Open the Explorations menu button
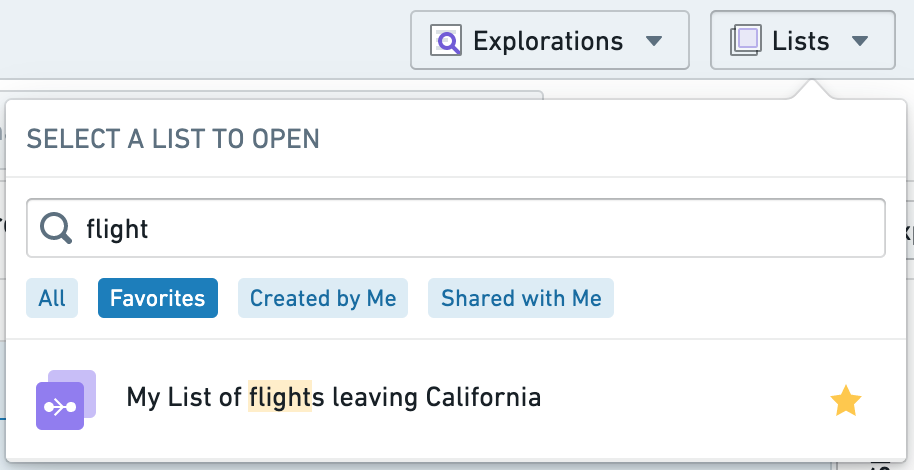This screenshot has width=914, height=470. [550, 40]
